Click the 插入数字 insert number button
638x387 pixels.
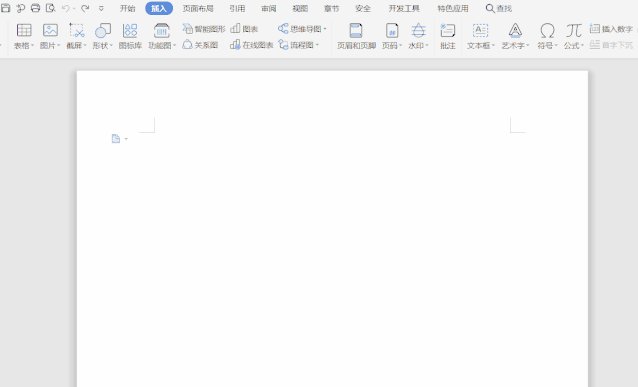pos(611,29)
